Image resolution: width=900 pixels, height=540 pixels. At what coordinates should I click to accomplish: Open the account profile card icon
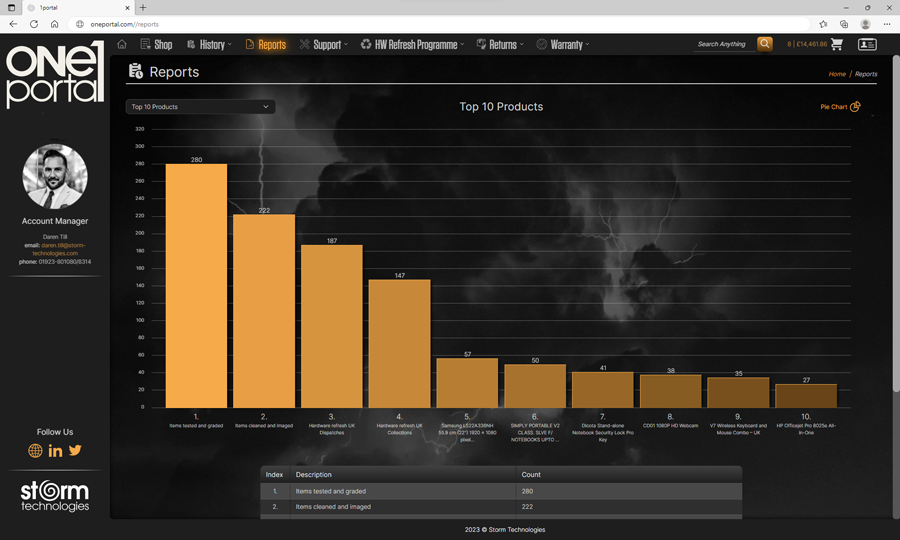coord(867,44)
